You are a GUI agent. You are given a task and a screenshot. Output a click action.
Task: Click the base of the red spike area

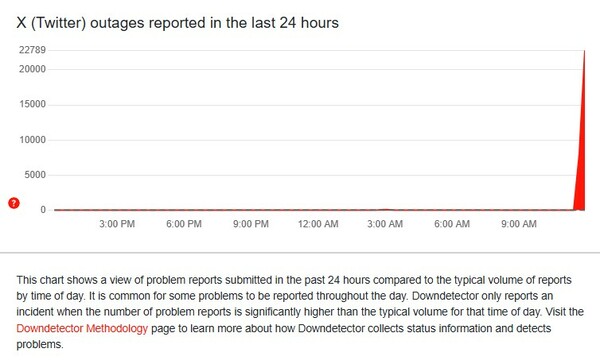click(x=579, y=207)
